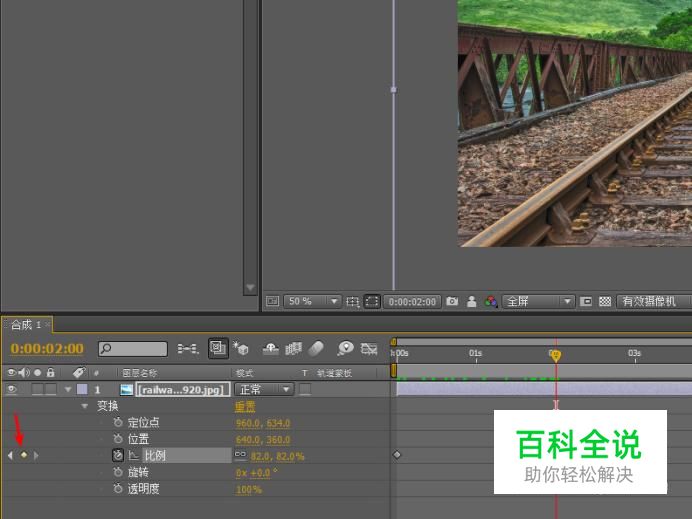Click the solo dot column header
Image resolution: width=692 pixels, height=519 pixels.
pos(38,372)
